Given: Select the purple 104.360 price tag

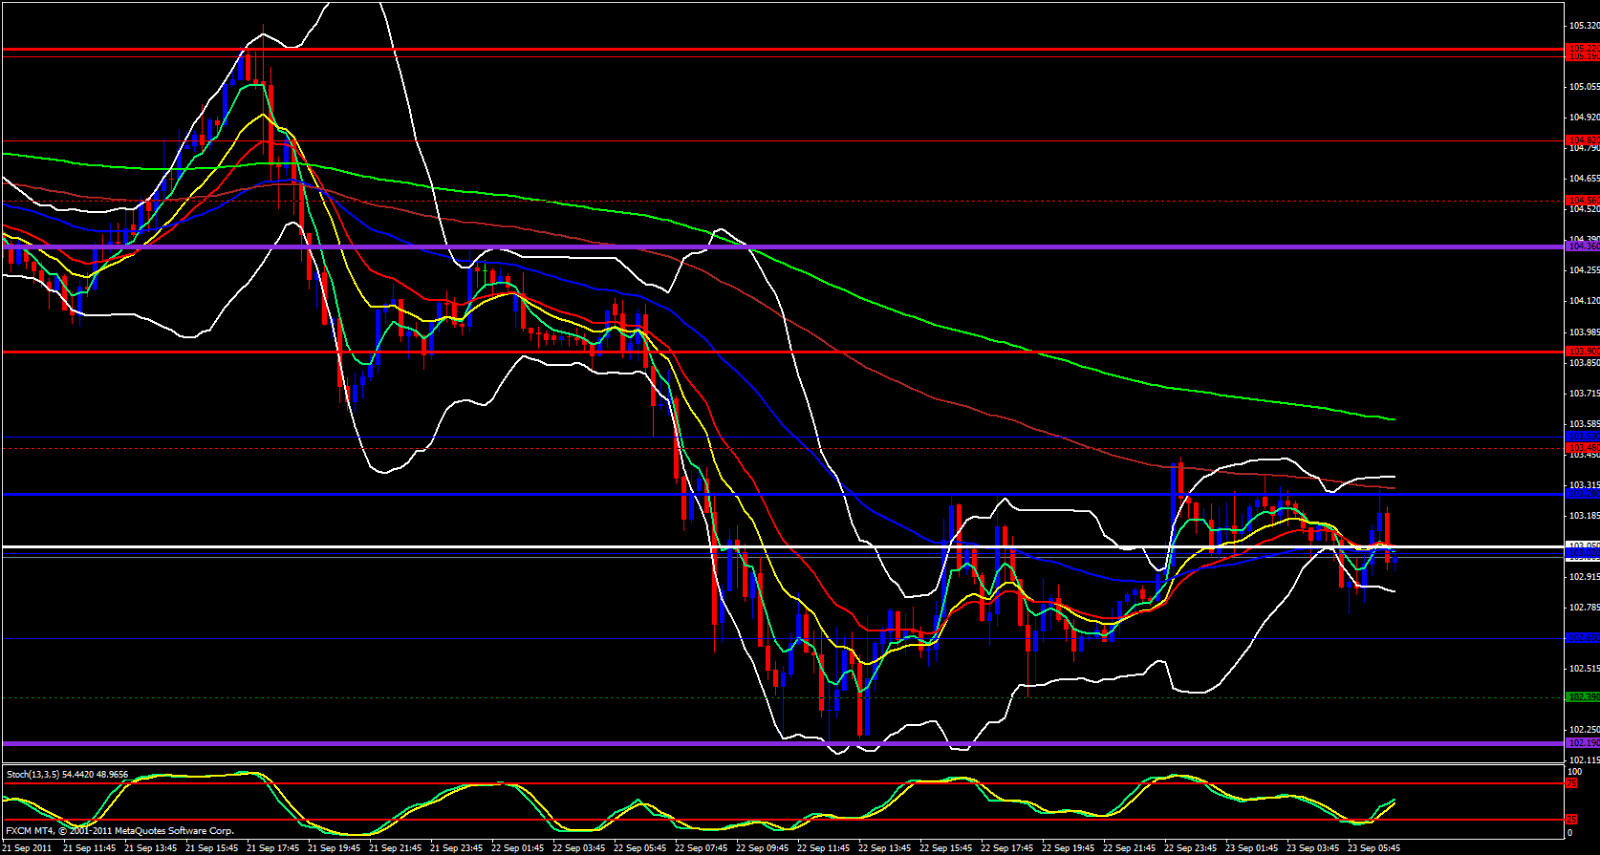Looking at the screenshot, I should tap(1582, 246).
